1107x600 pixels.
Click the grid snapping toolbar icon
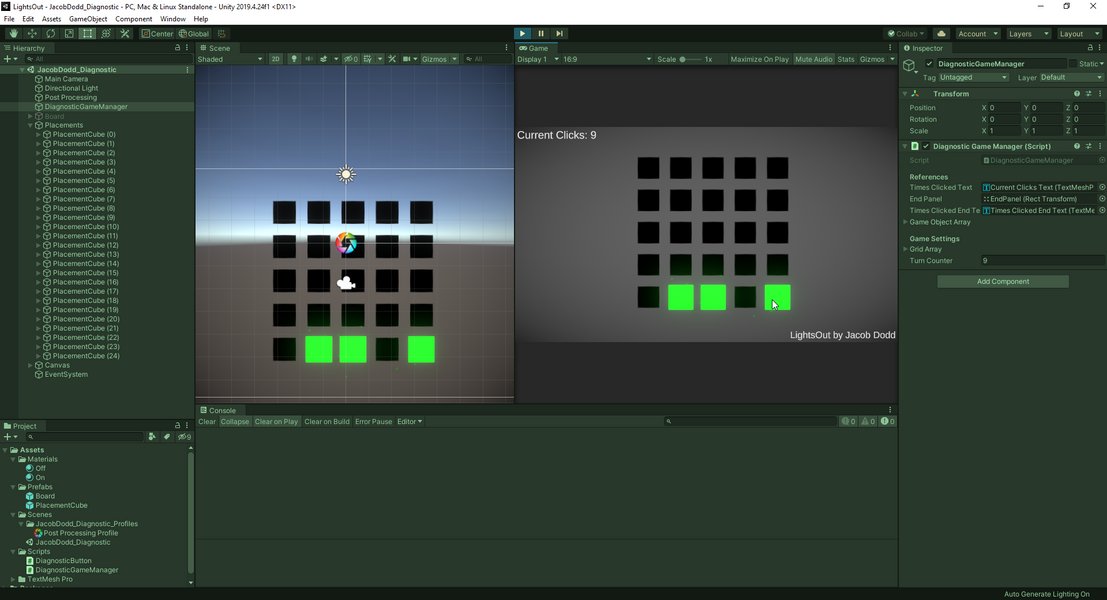(x=222, y=33)
